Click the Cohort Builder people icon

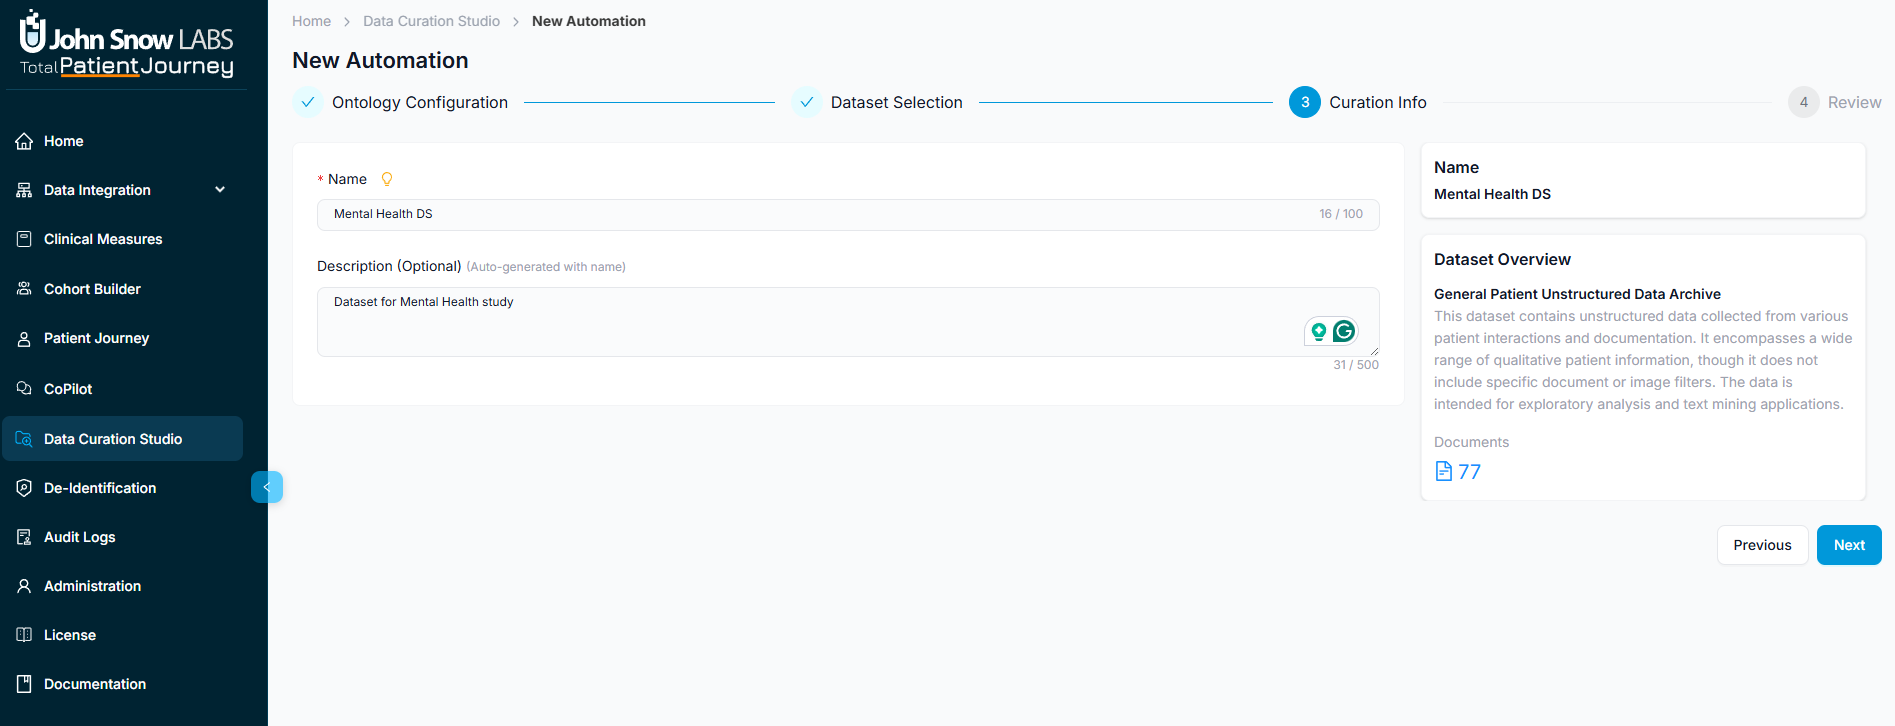[x=24, y=289]
